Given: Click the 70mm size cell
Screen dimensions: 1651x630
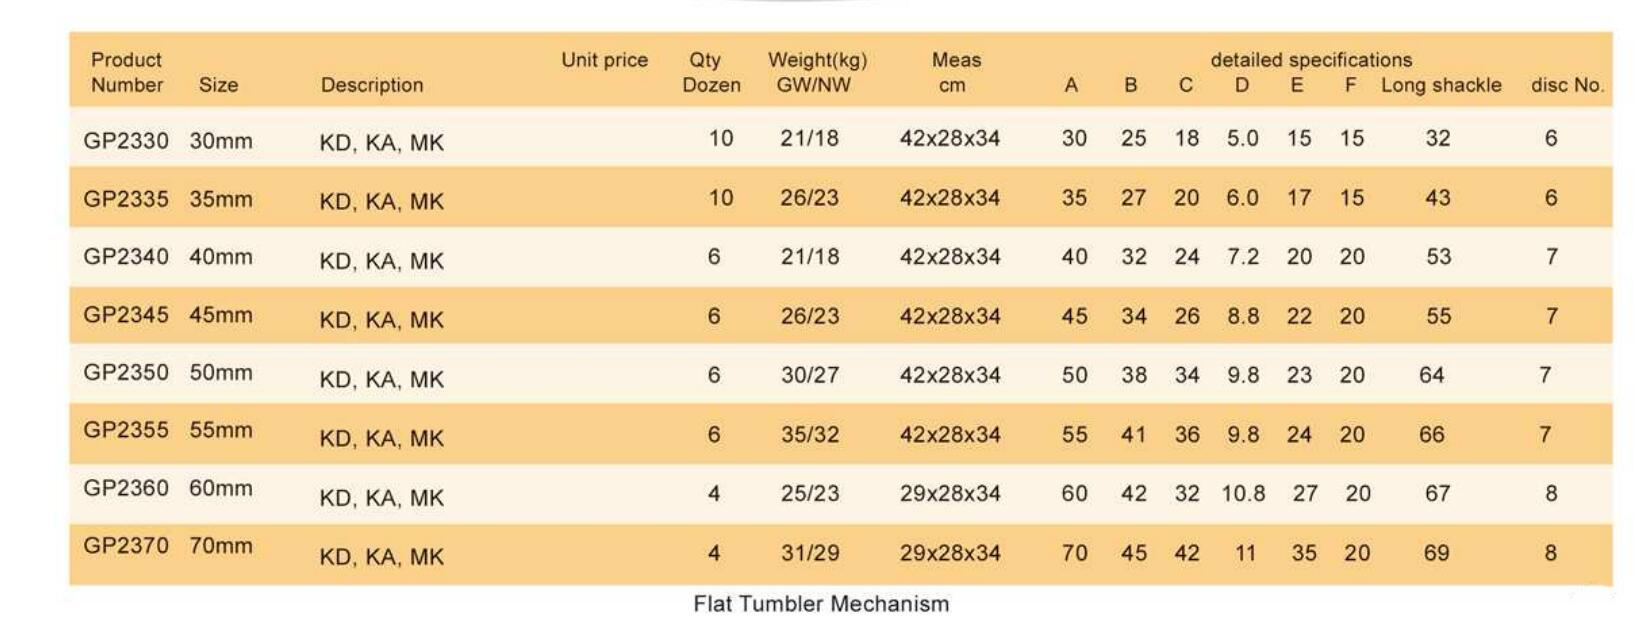Looking at the screenshot, I should 221,545.
